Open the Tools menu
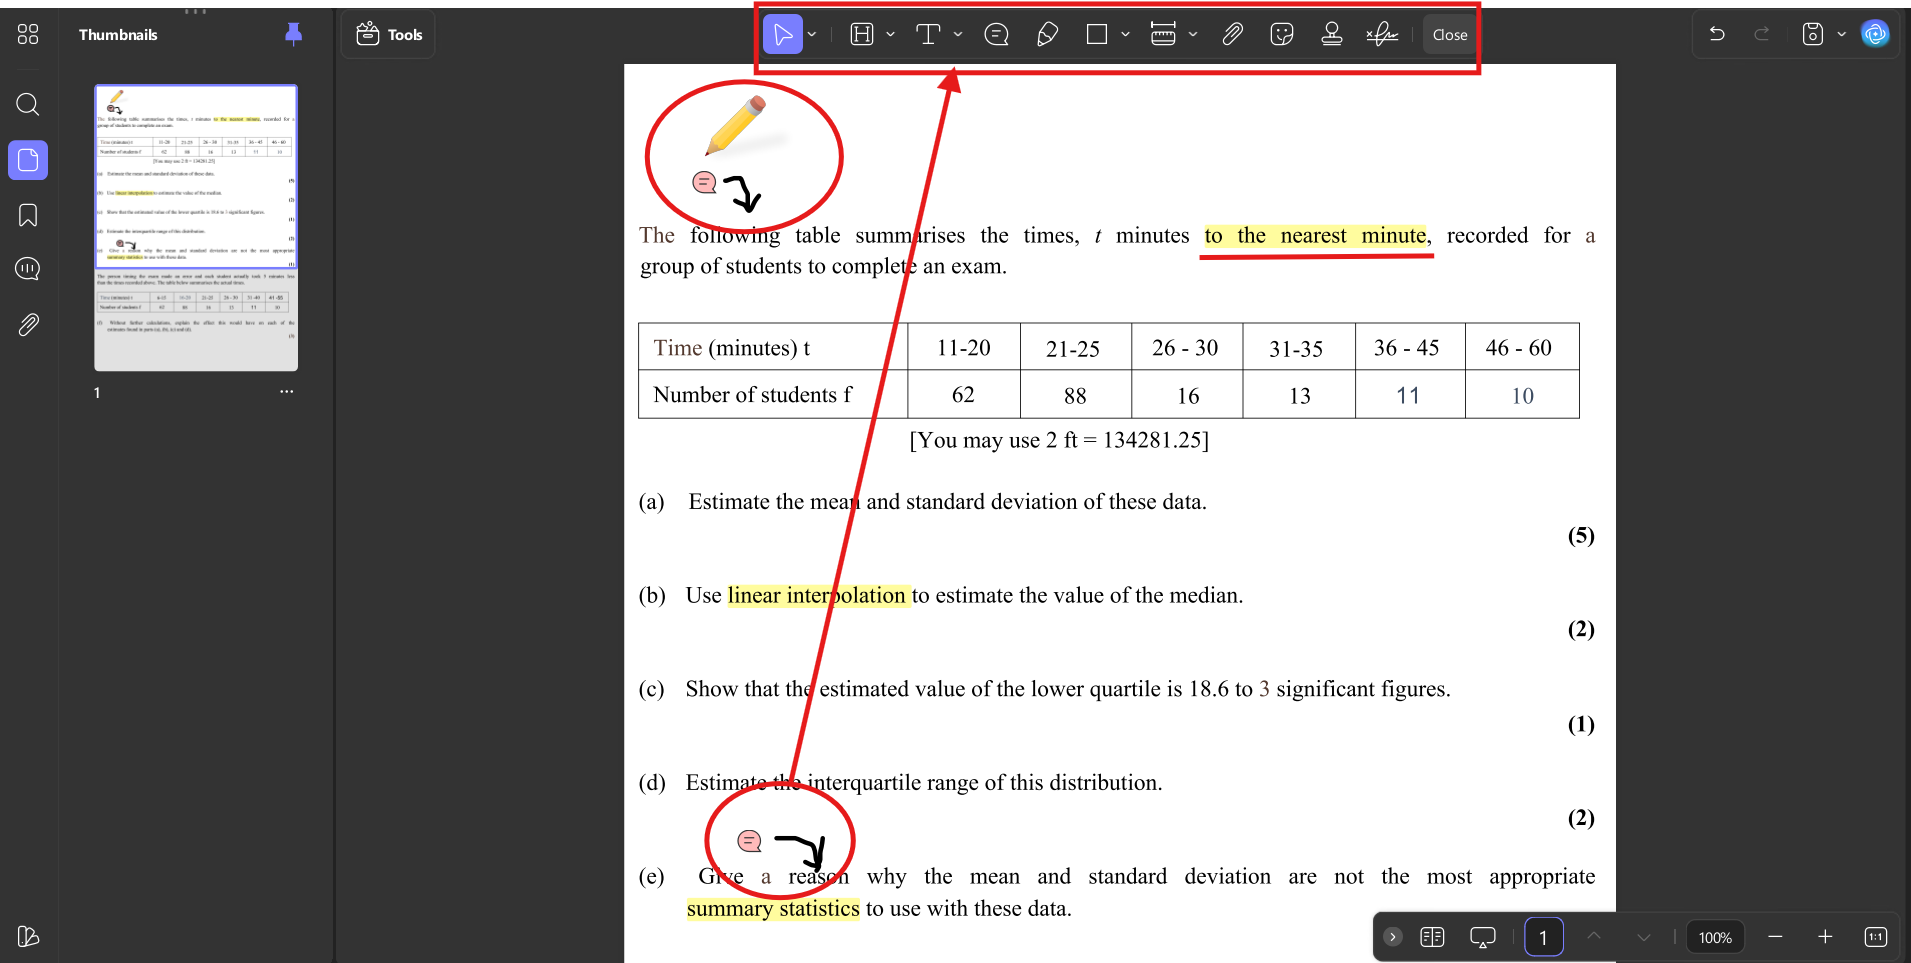Screen dimensions: 1911x963 coord(388,33)
